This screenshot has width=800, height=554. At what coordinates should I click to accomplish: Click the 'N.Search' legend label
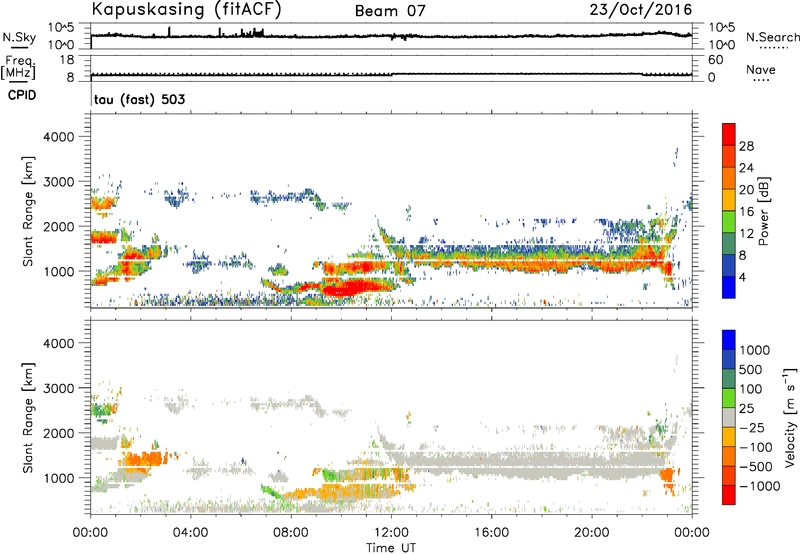772,37
